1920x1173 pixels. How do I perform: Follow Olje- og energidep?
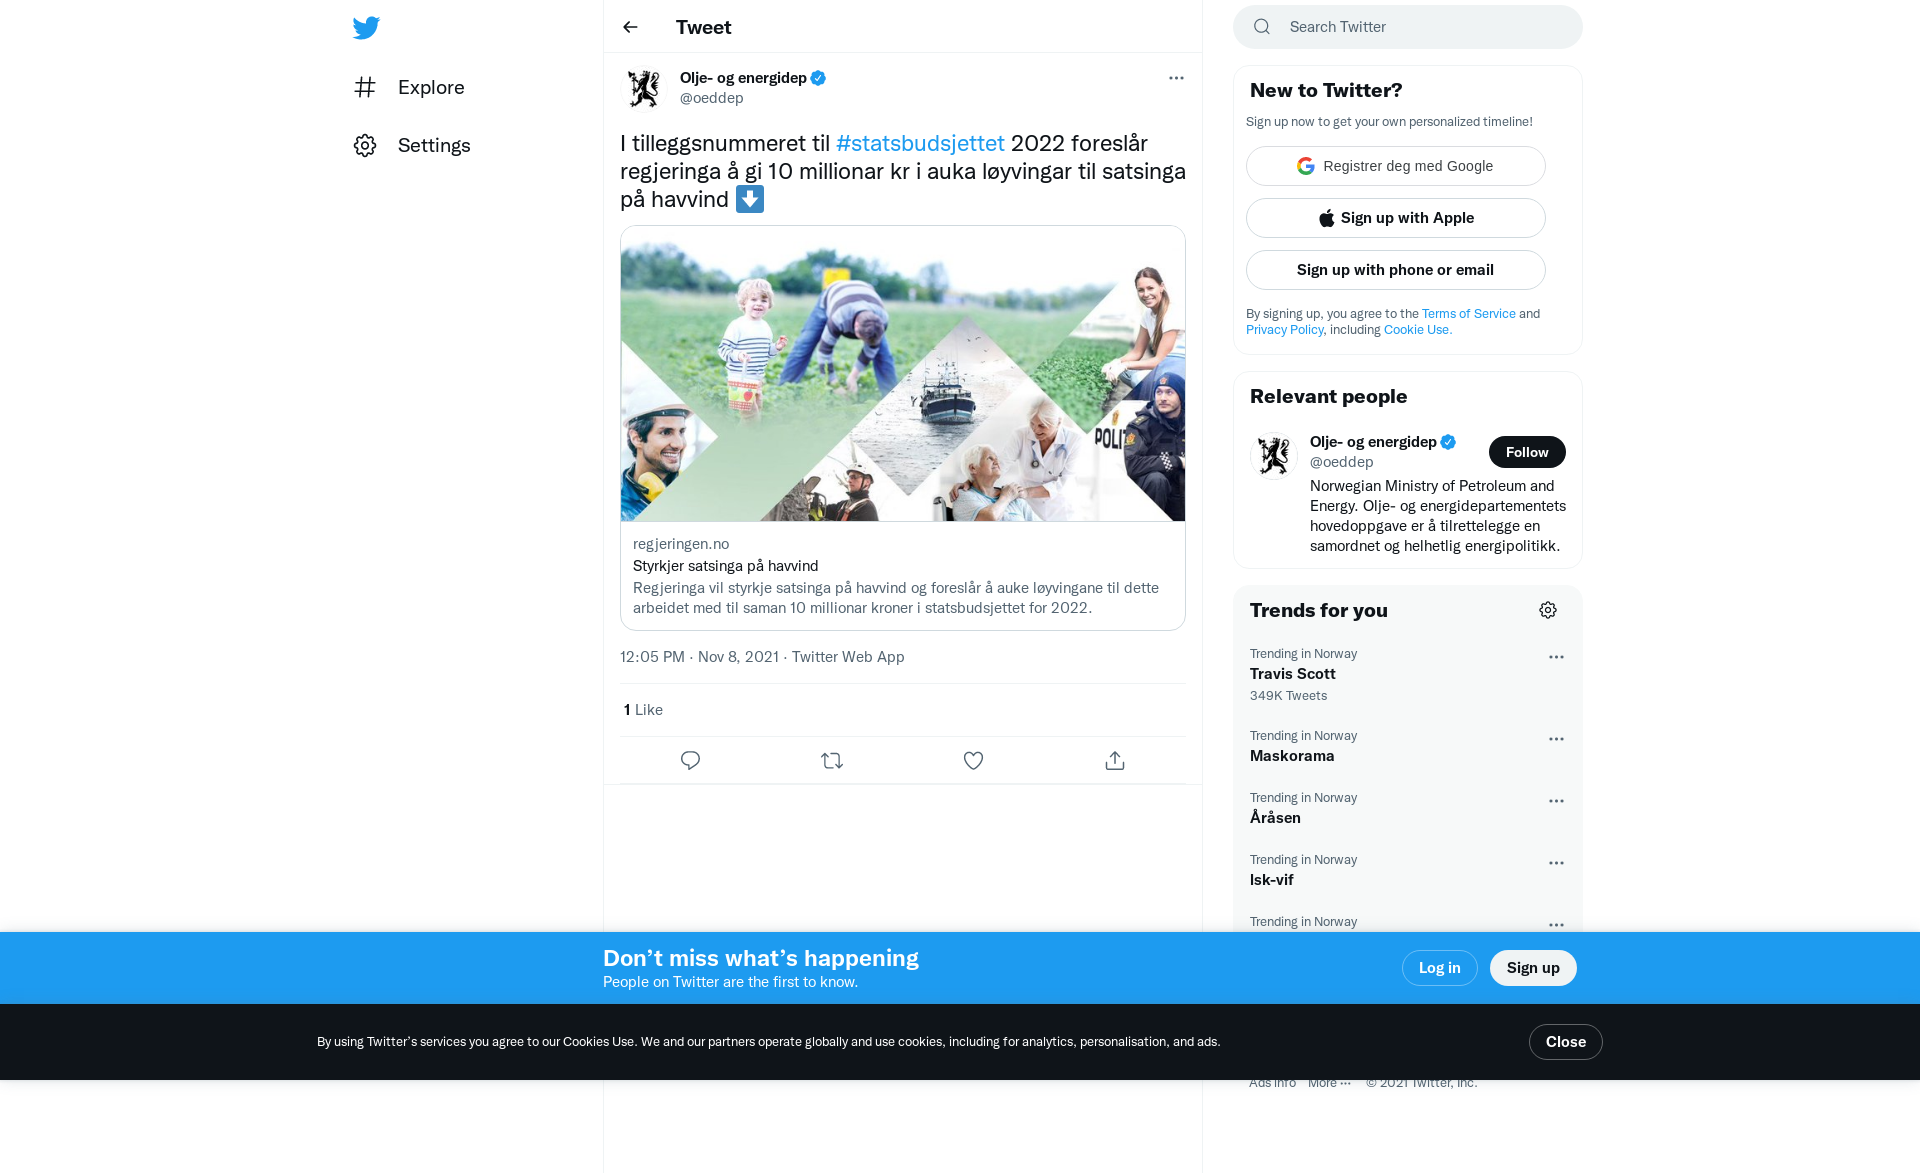pos(1527,452)
